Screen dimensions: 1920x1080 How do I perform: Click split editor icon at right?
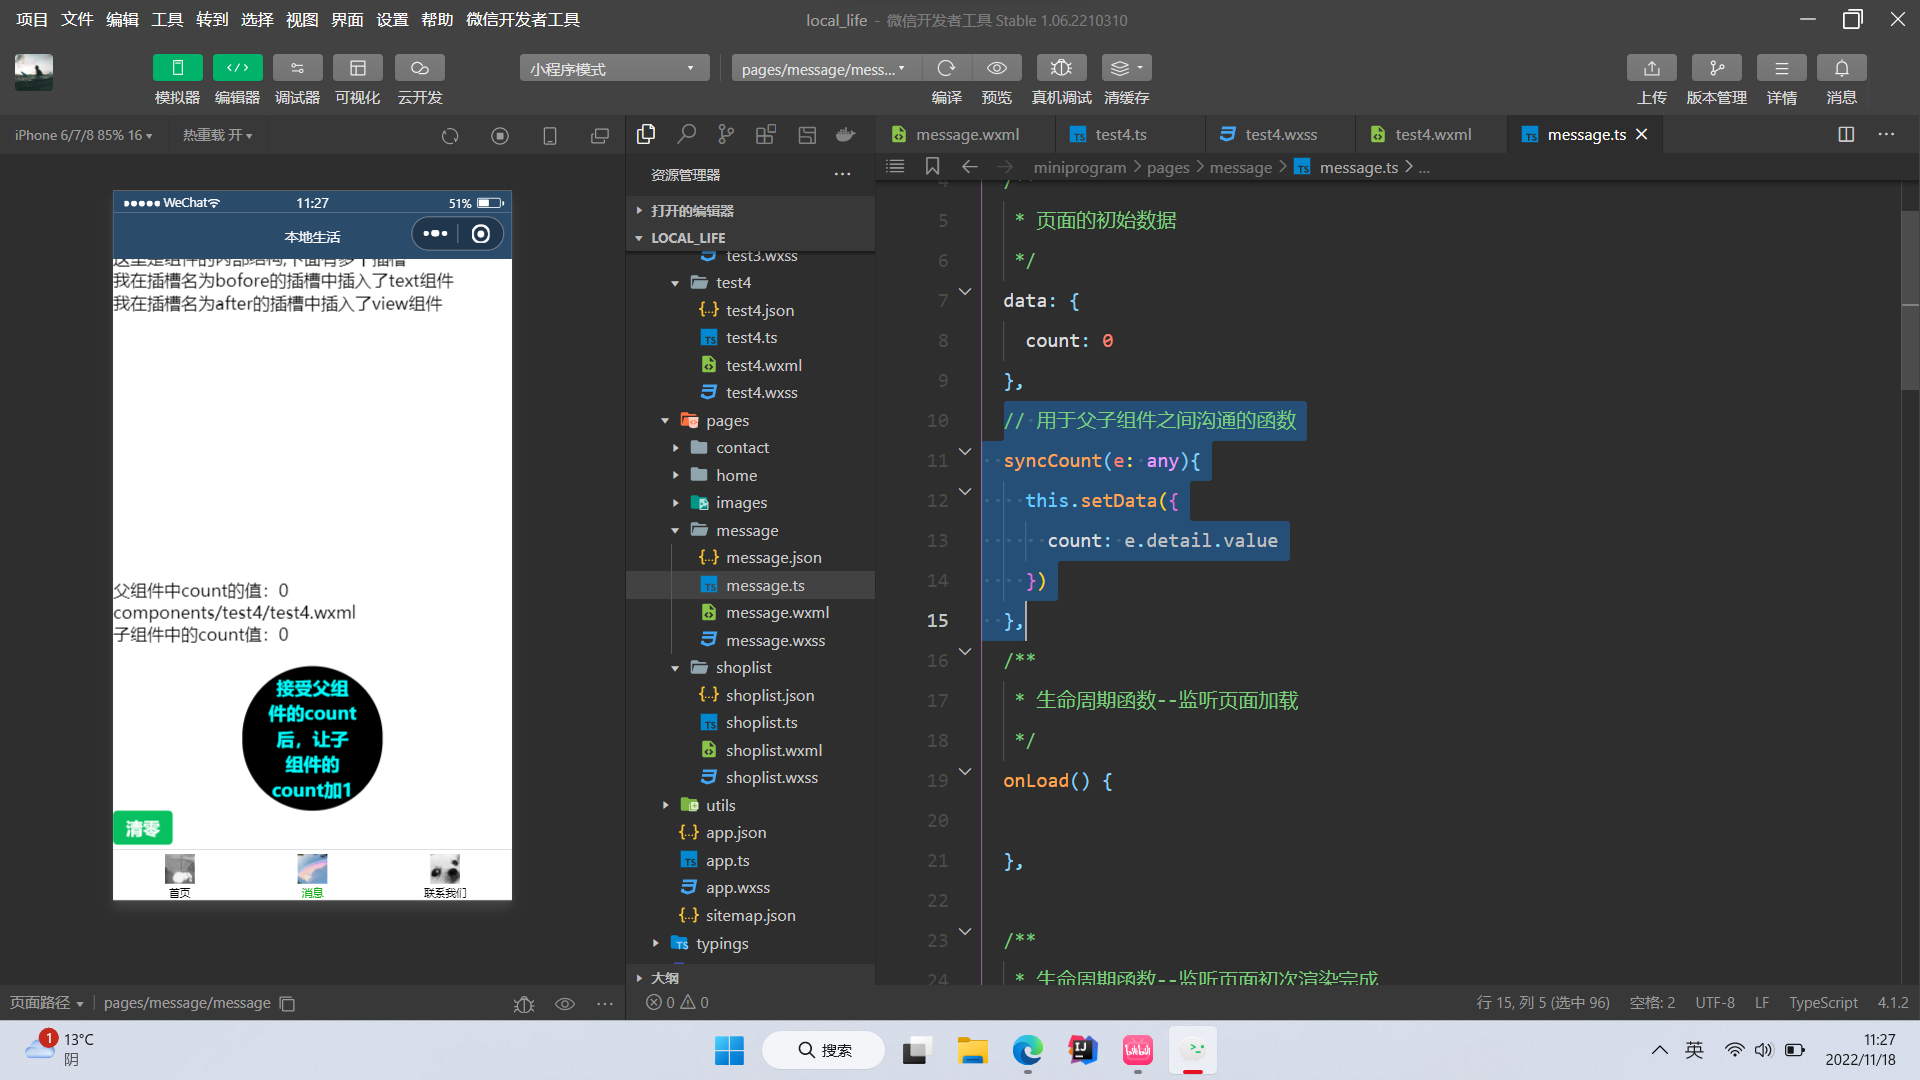[x=1846, y=135]
